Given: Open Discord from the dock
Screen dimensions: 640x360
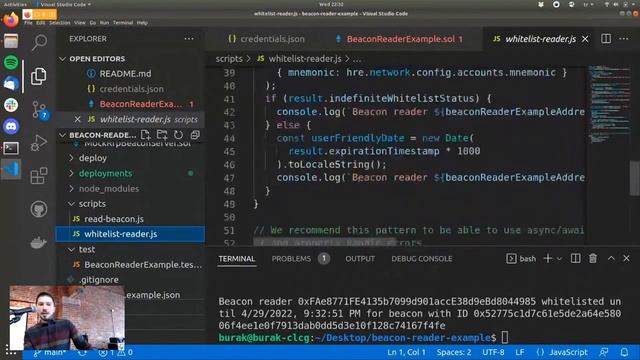Looking at the screenshot, I should click(11, 127).
